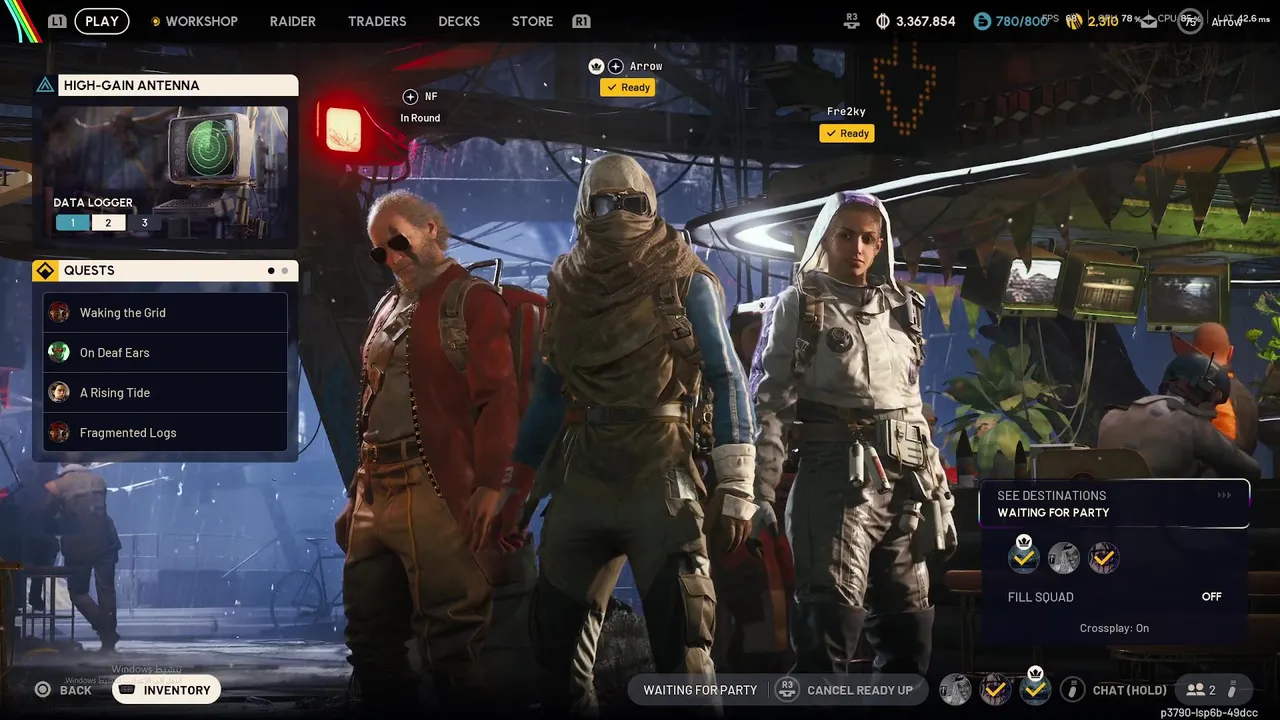This screenshot has height=720, width=1280.
Task: Open the Inventory button
Action: [166, 690]
